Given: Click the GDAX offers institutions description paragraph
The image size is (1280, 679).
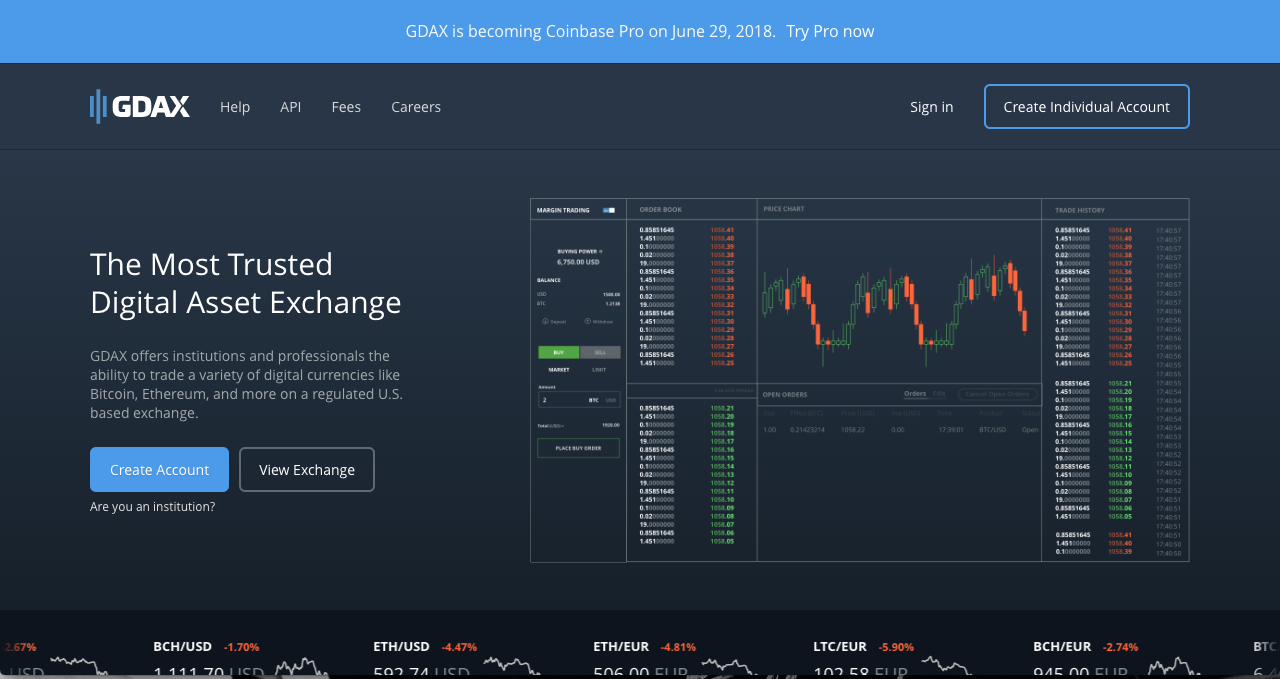Looking at the screenshot, I should (x=246, y=384).
